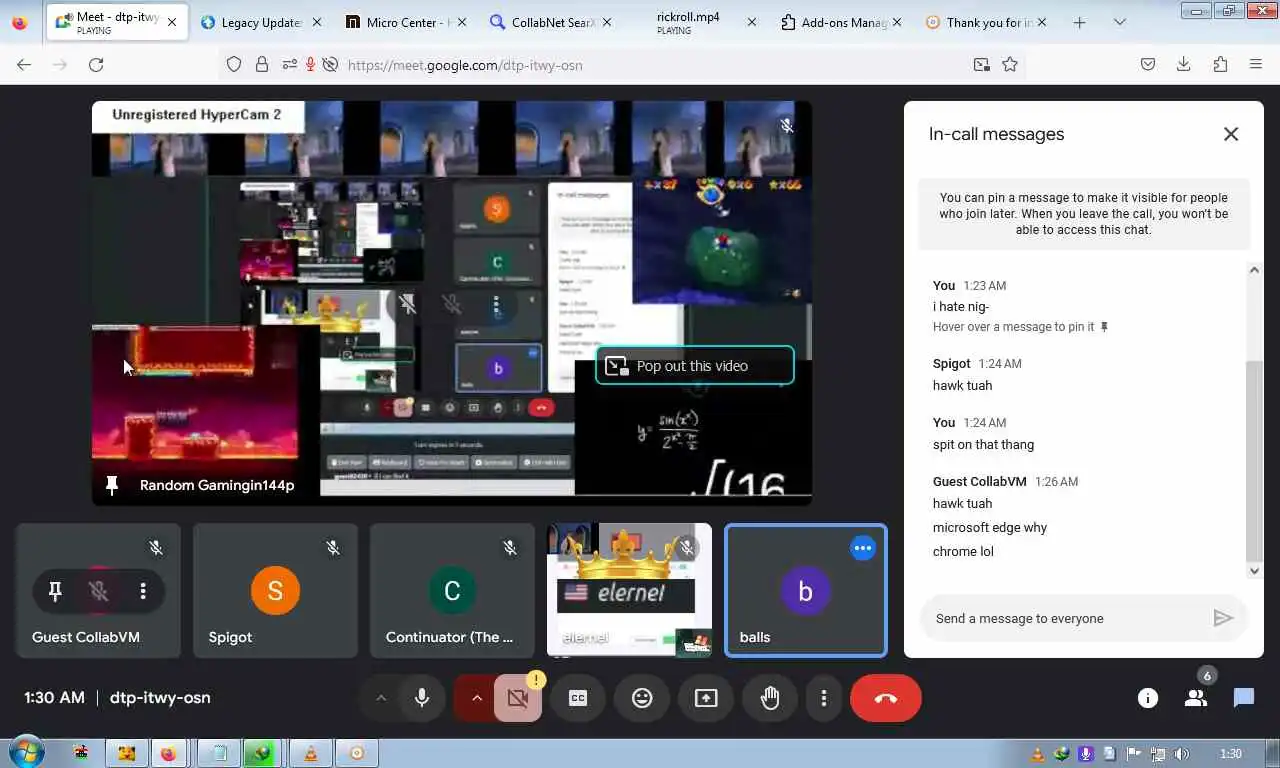Click the VLC cone in the taskbar
The height and width of the screenshot is (768, 1280).
(x=310, y=753)
